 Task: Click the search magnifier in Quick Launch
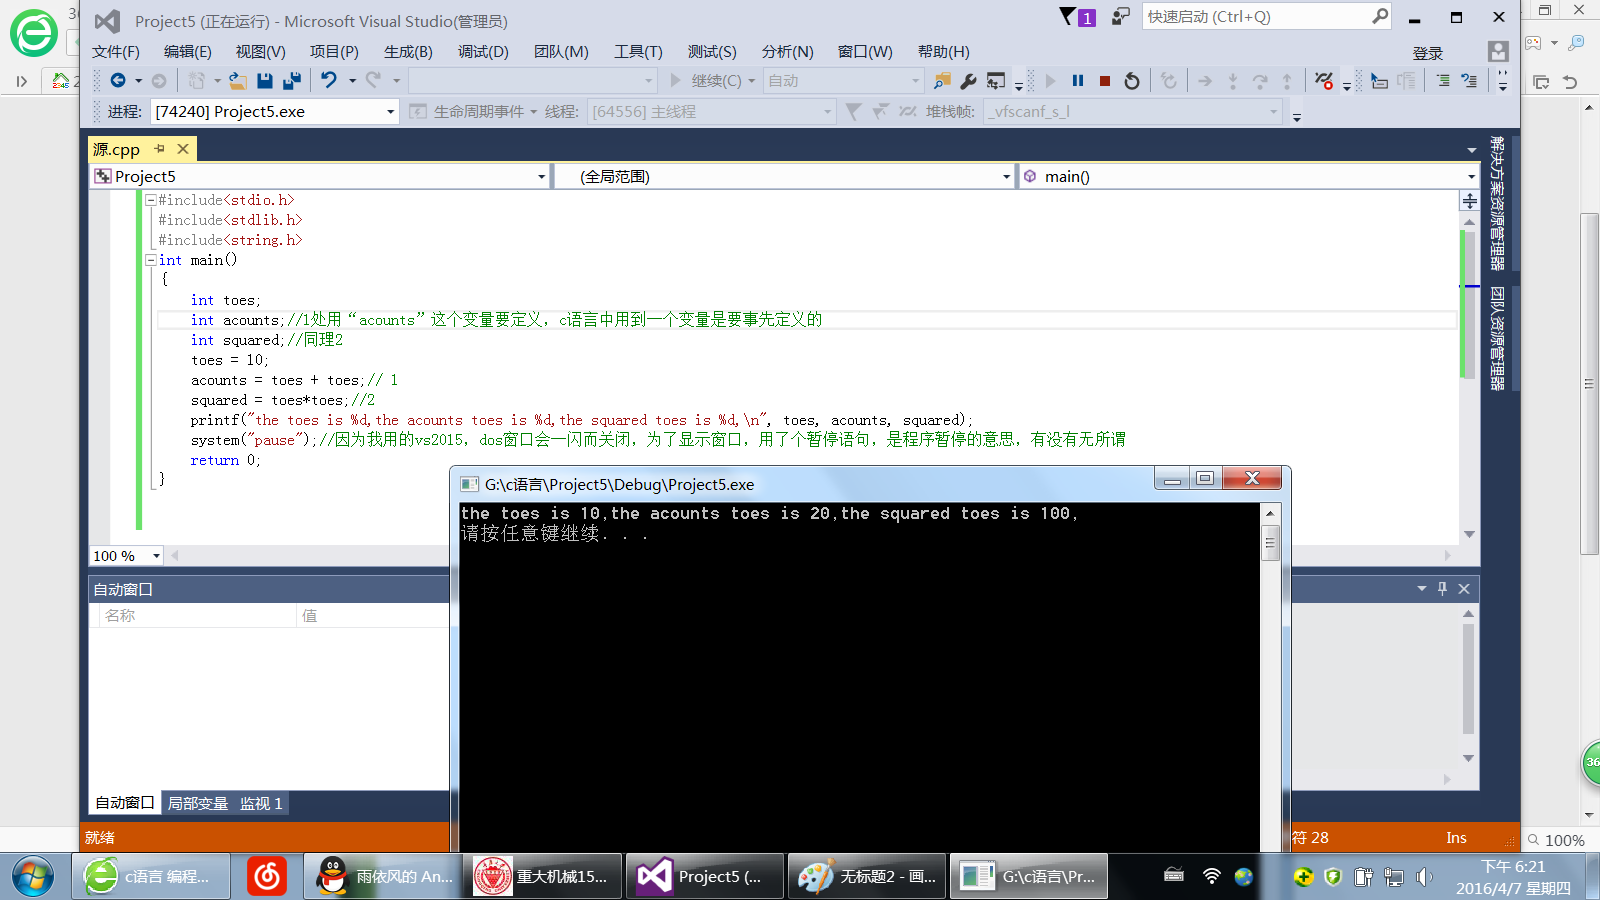(1380, 16)
